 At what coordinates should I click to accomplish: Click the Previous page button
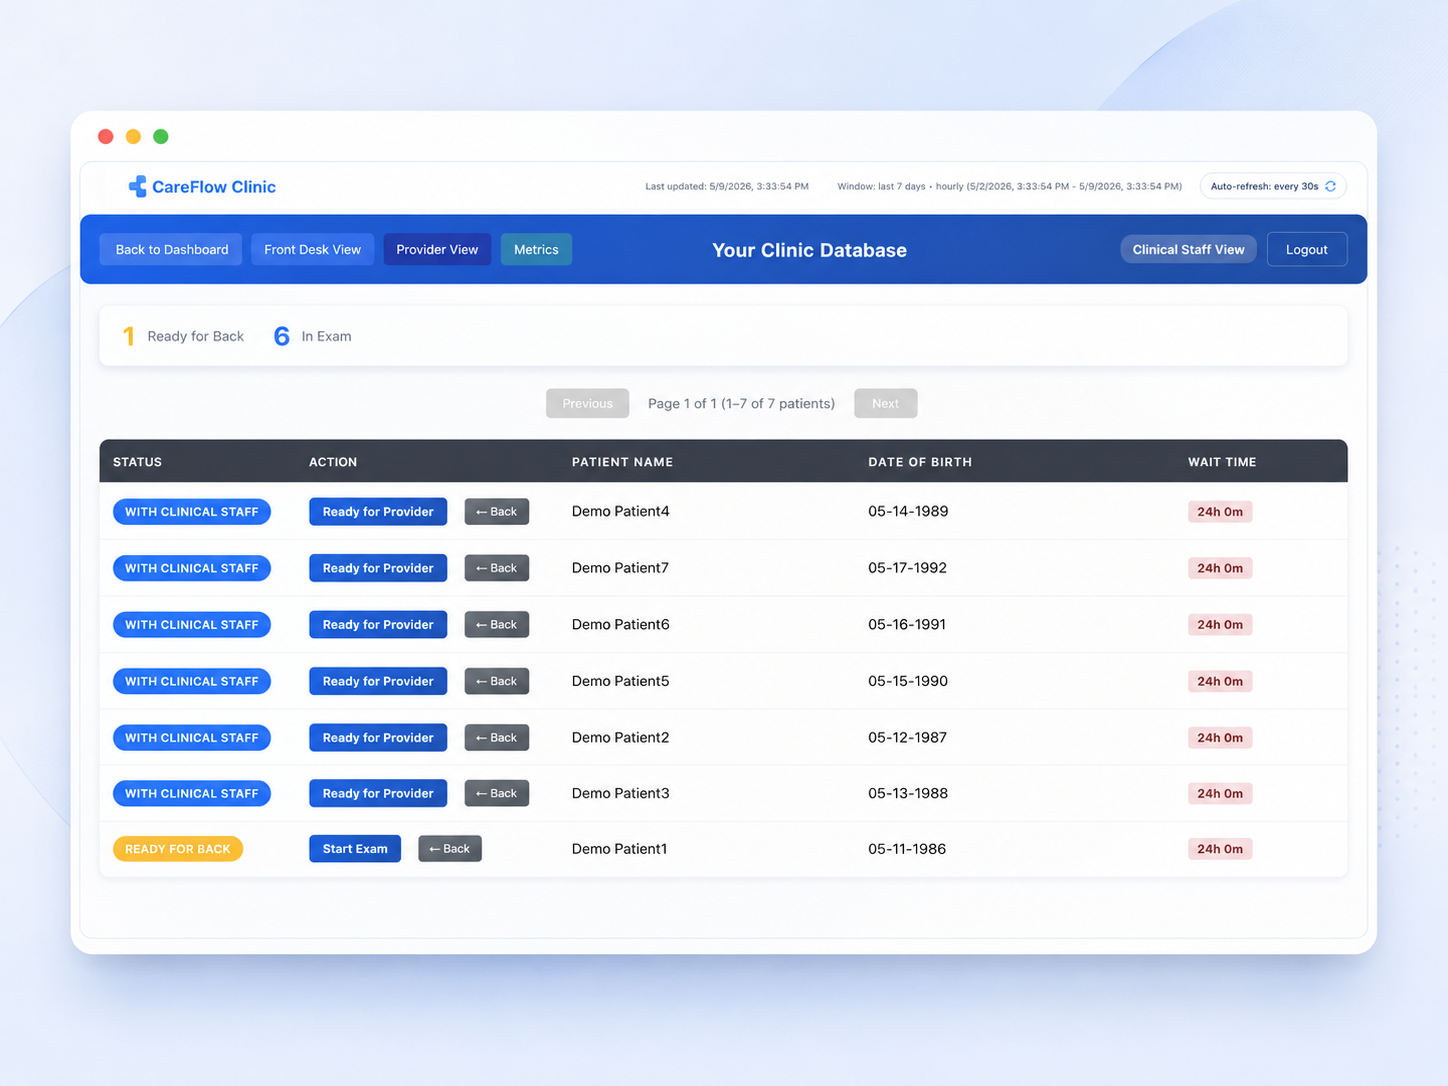(587, 403)
